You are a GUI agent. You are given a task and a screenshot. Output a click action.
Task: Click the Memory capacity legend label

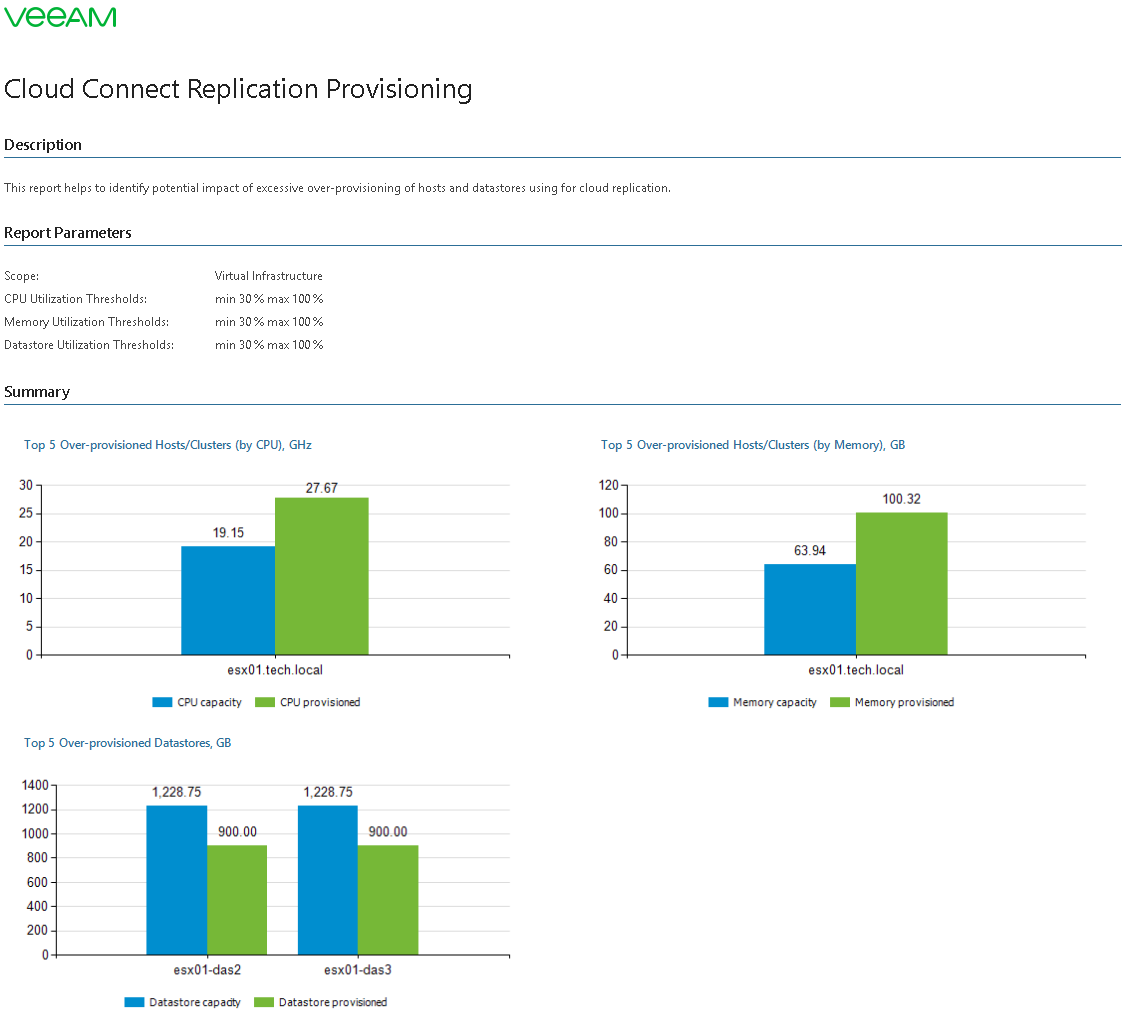[x=775, y=702]
